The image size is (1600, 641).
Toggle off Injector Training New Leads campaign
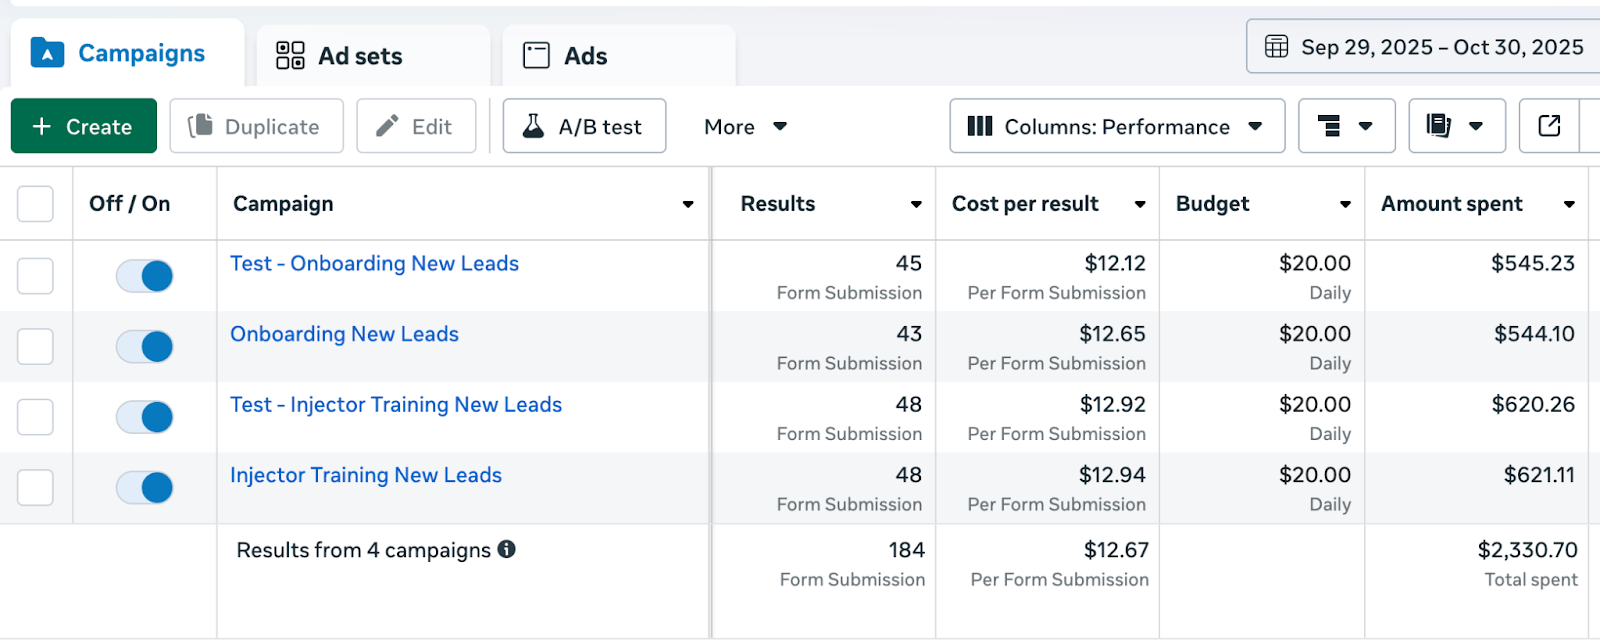145,488
